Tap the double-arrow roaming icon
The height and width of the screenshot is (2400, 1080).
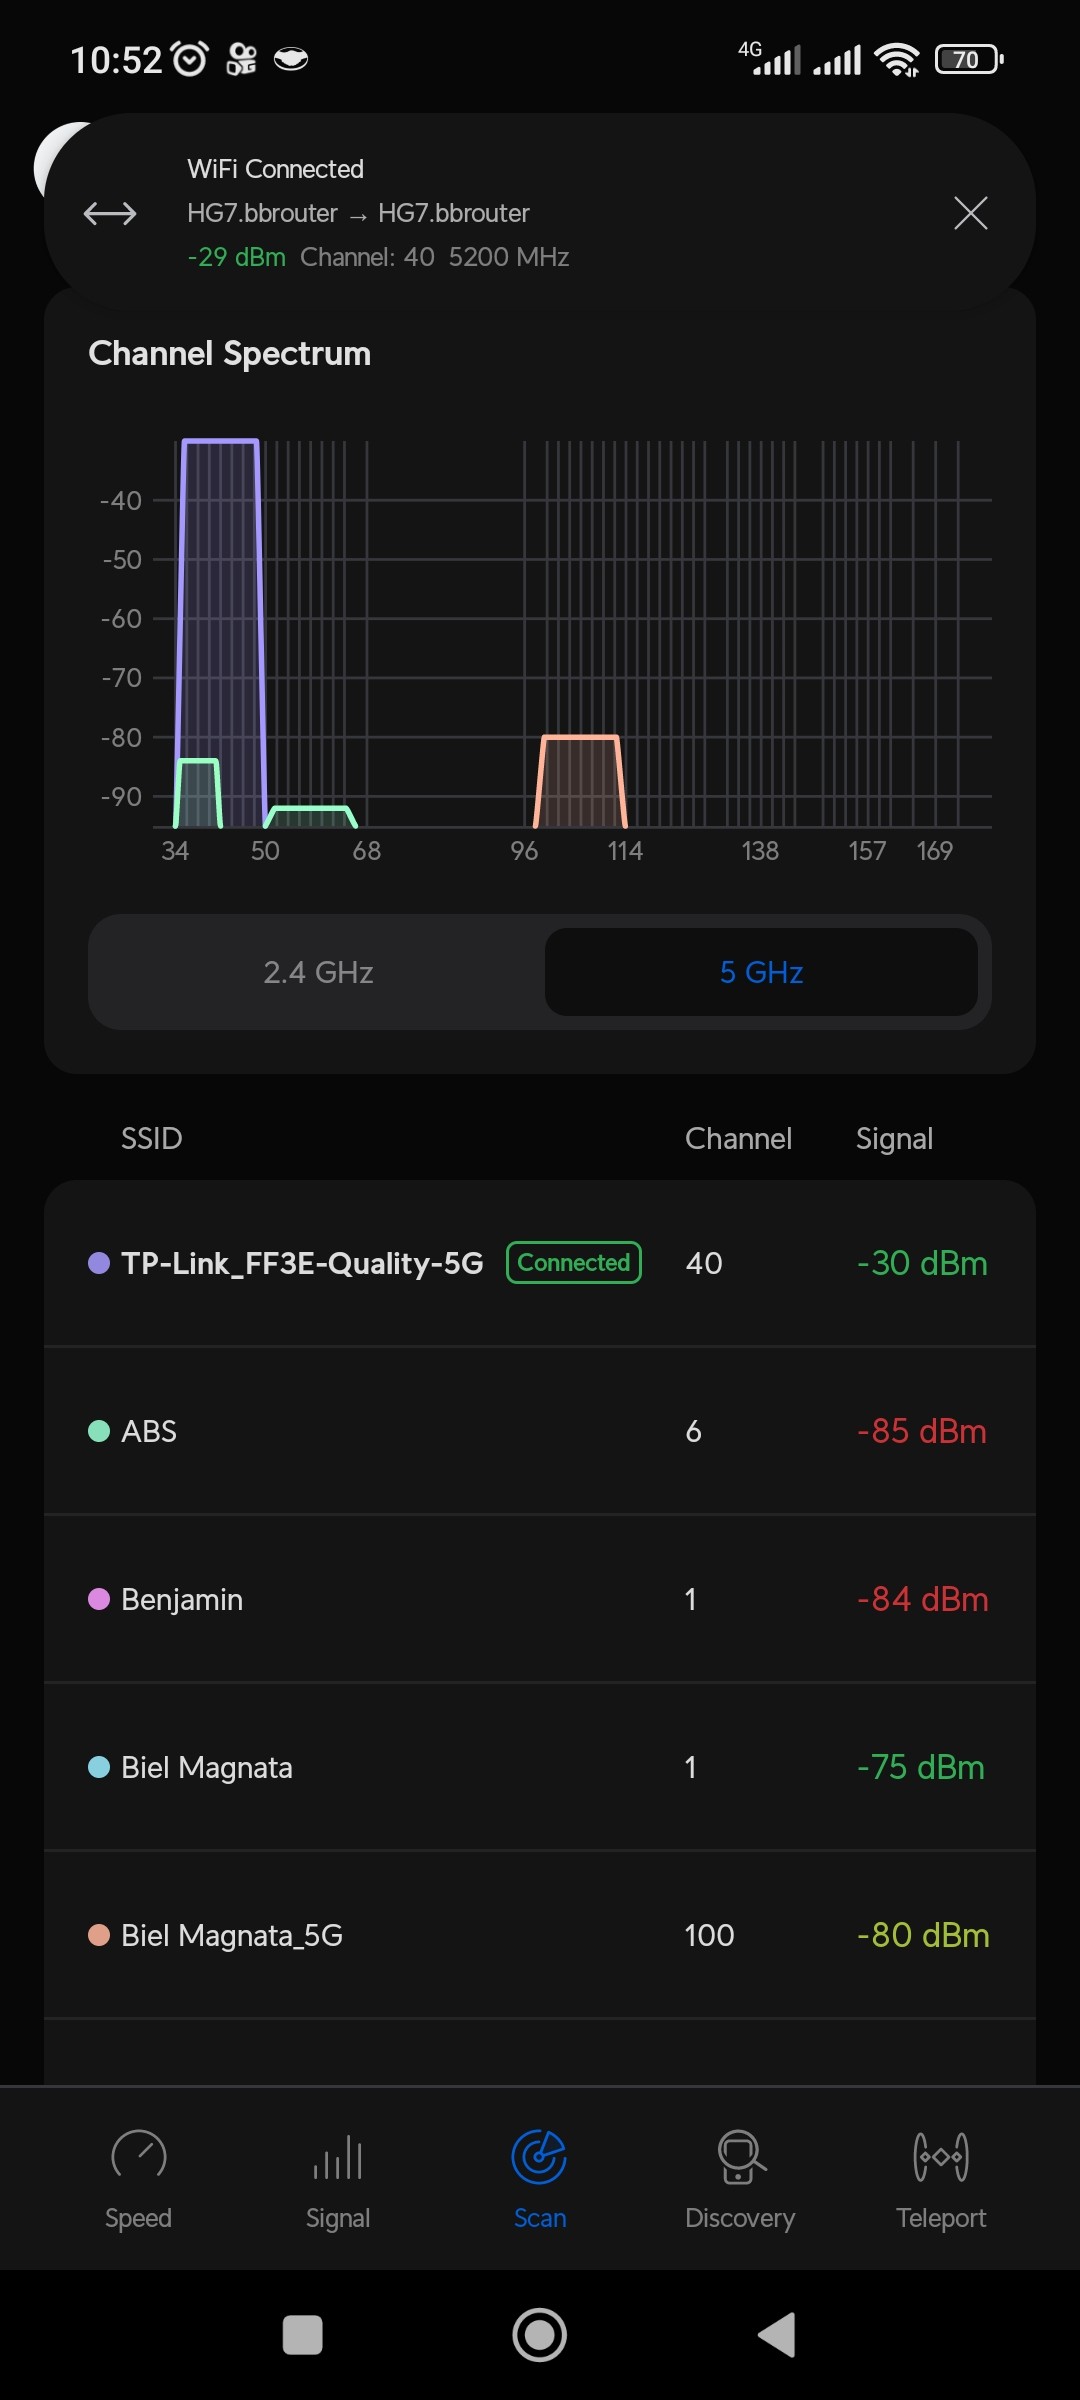110,213
